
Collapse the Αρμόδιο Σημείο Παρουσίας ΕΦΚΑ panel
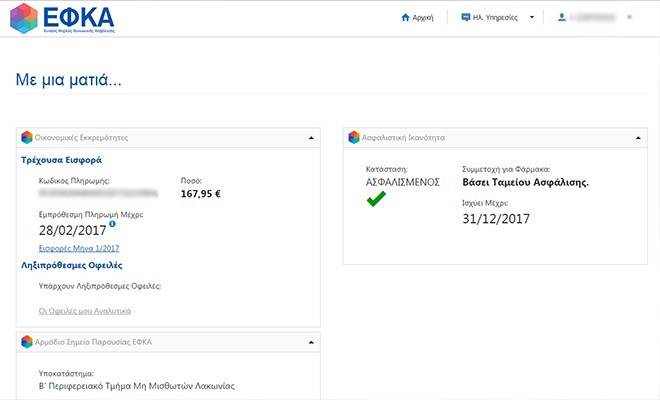click(311, 342)
